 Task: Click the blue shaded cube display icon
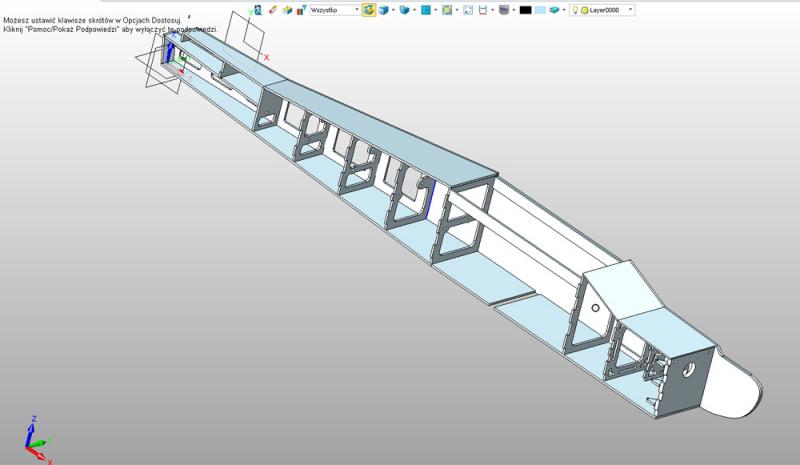pos(385,9)
